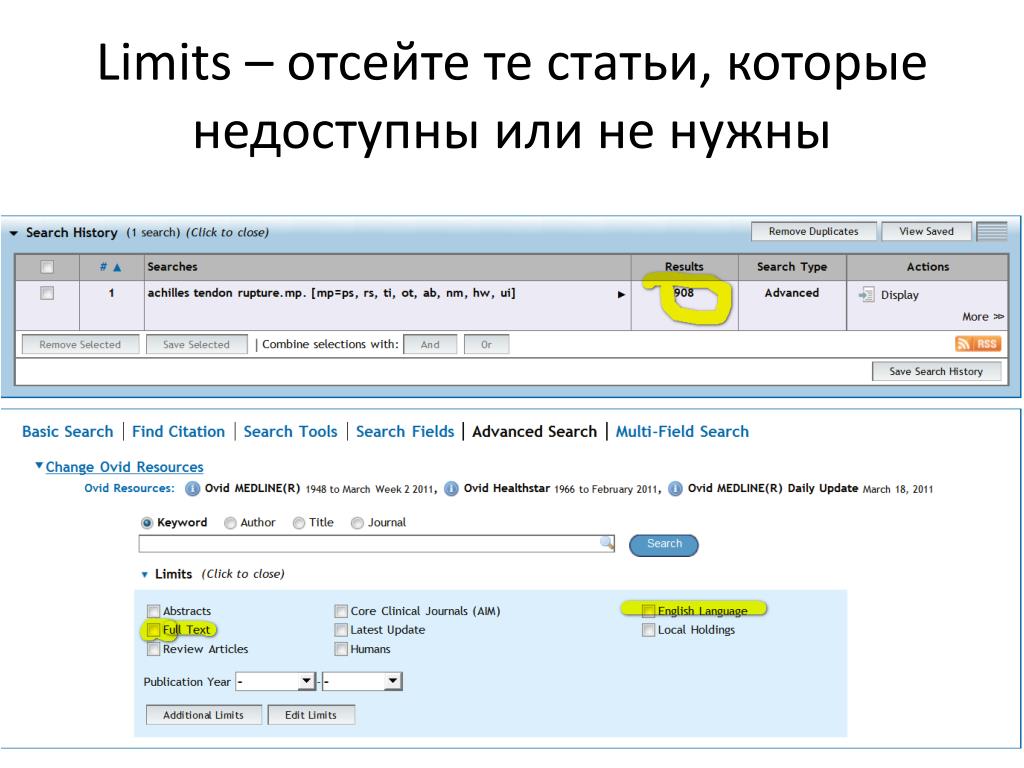Click the Search Type column header
Image resolution: width=1024 pixels, height=768 pixels.
pyautogui.click(x=792, y=266)
